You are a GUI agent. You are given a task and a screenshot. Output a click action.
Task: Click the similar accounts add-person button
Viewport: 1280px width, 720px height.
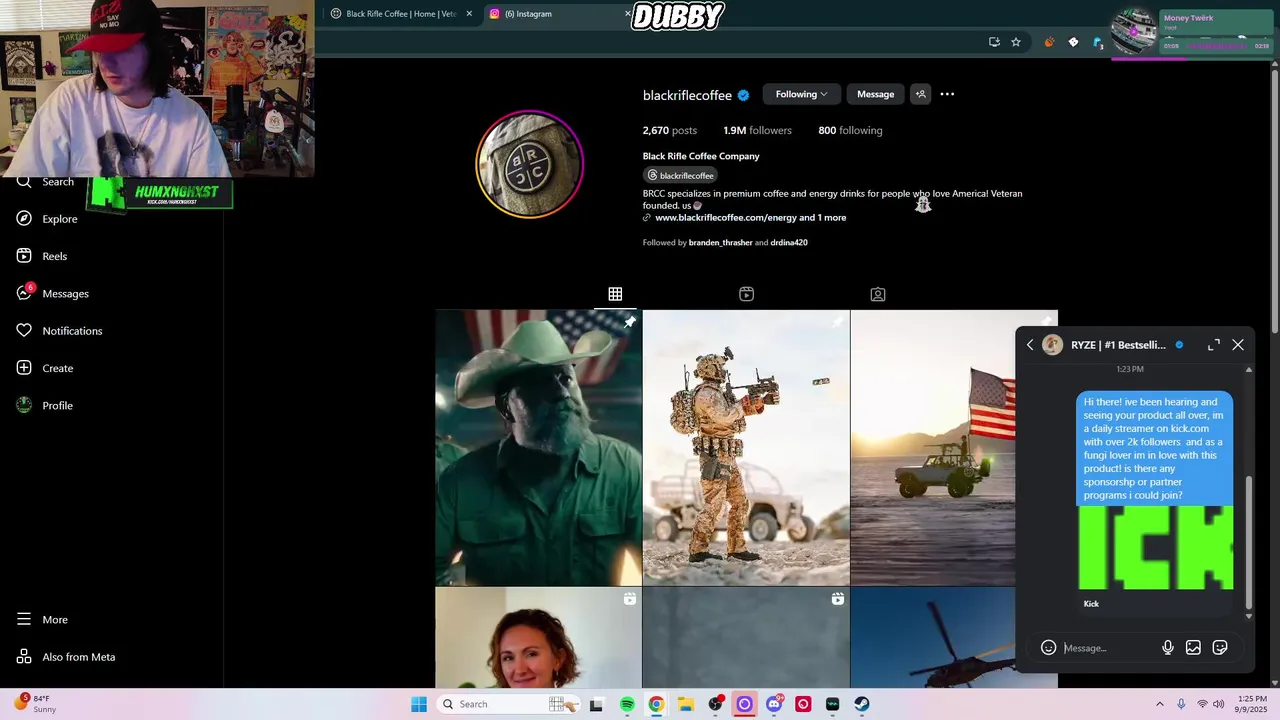pos(921,94)
